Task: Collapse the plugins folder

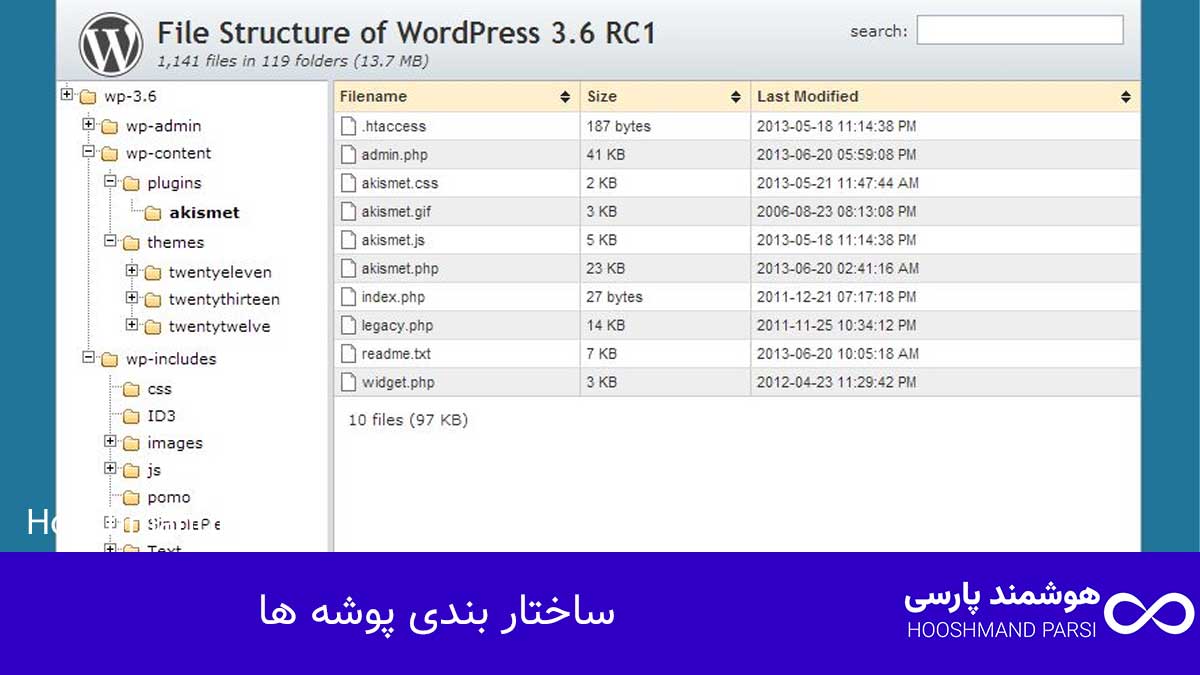Action: pyautogui.click(x=110, y=182)
